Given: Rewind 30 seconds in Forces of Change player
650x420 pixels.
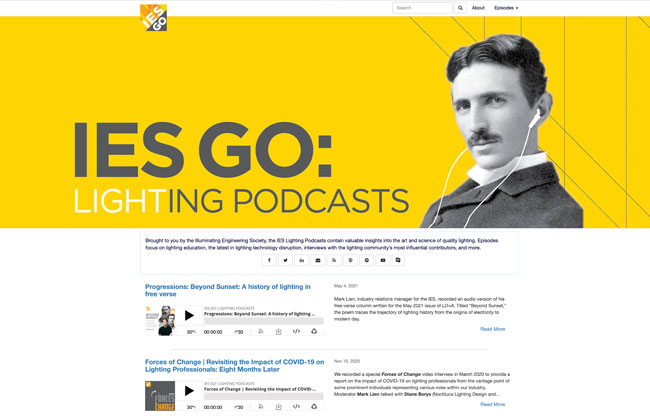Looking at the screenshot, I should pos(191,407).
